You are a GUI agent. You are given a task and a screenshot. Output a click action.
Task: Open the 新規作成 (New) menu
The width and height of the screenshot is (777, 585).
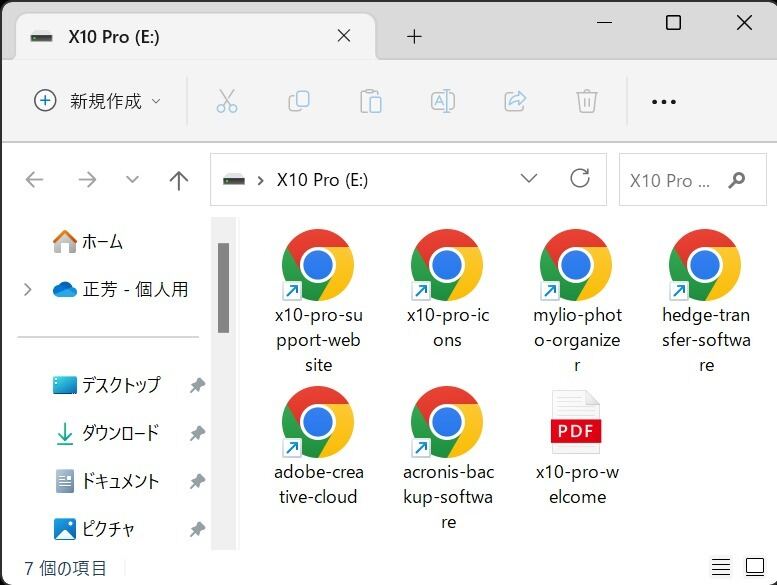click(x=98, y=101)
